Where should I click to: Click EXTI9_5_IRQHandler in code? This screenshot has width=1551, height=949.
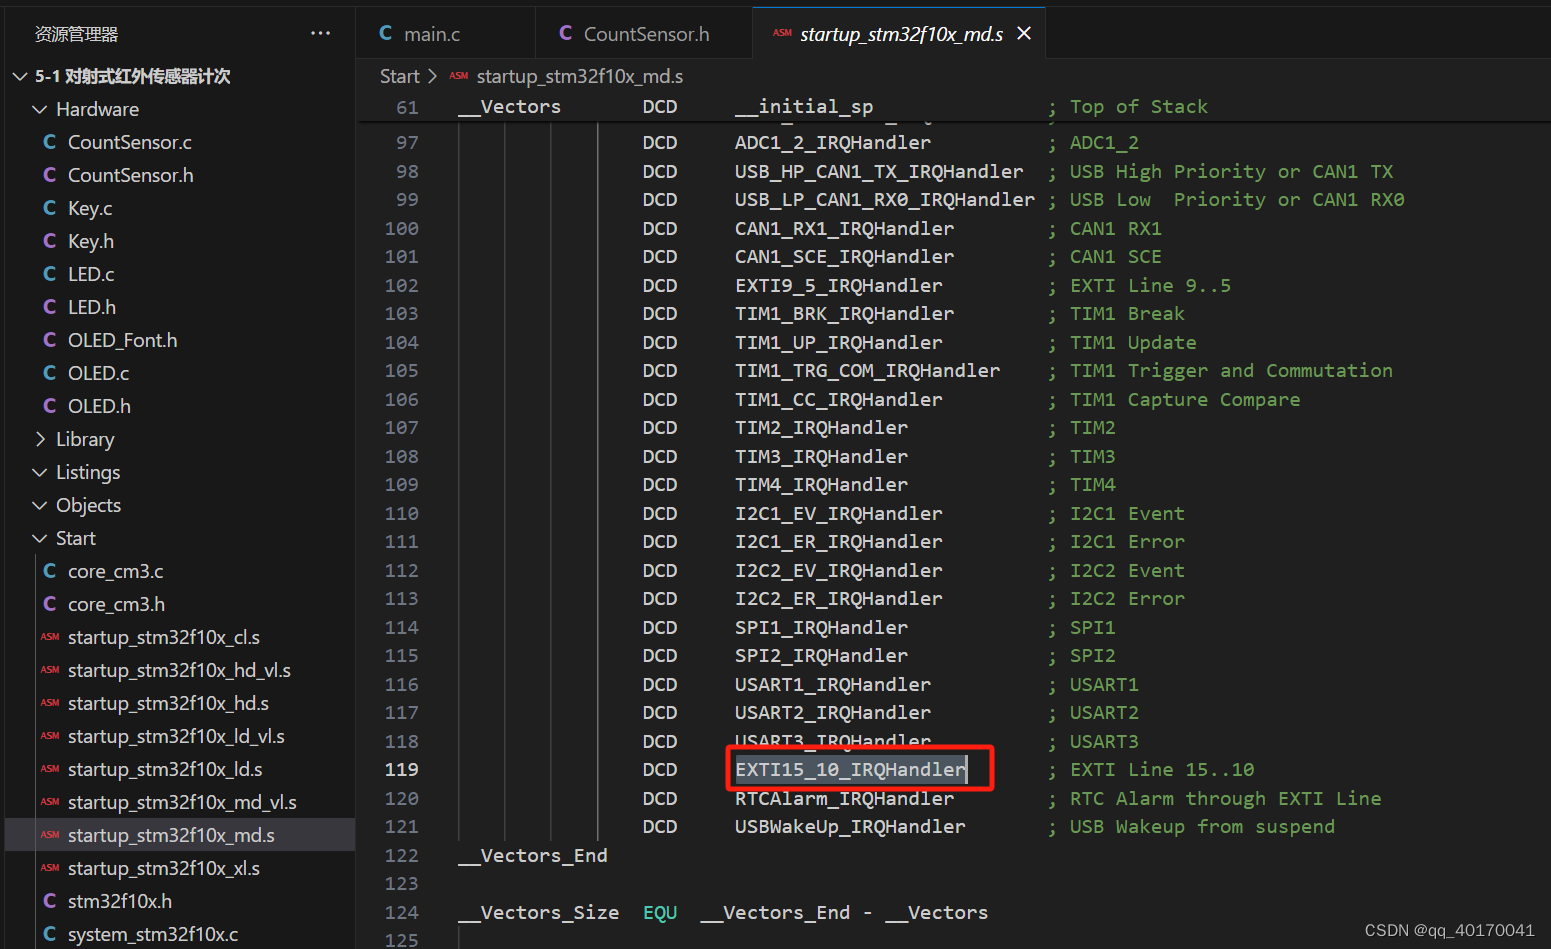click(839, 285)
